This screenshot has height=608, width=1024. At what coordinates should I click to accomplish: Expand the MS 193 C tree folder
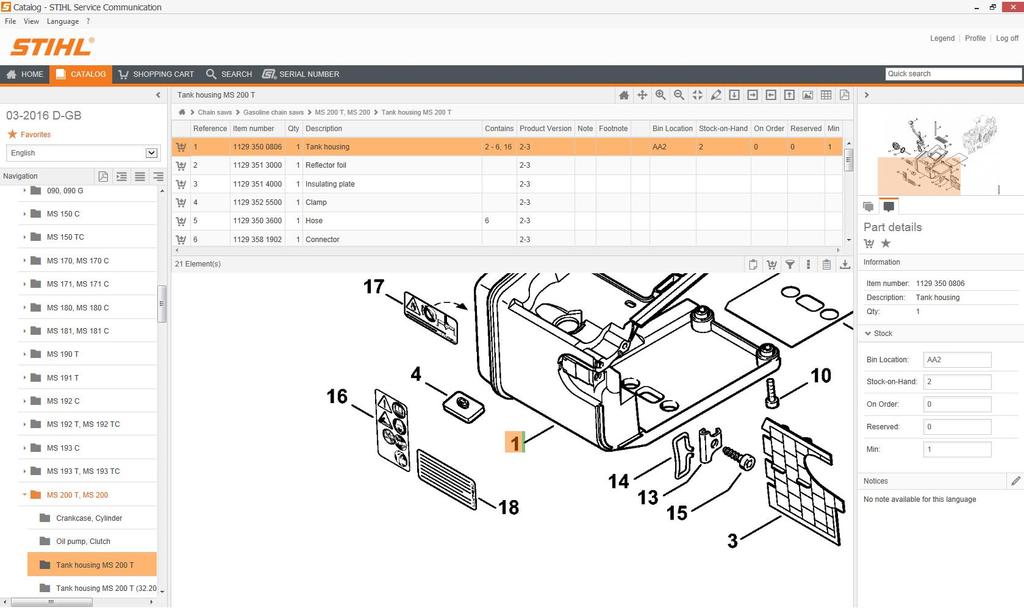pos(25,448)
